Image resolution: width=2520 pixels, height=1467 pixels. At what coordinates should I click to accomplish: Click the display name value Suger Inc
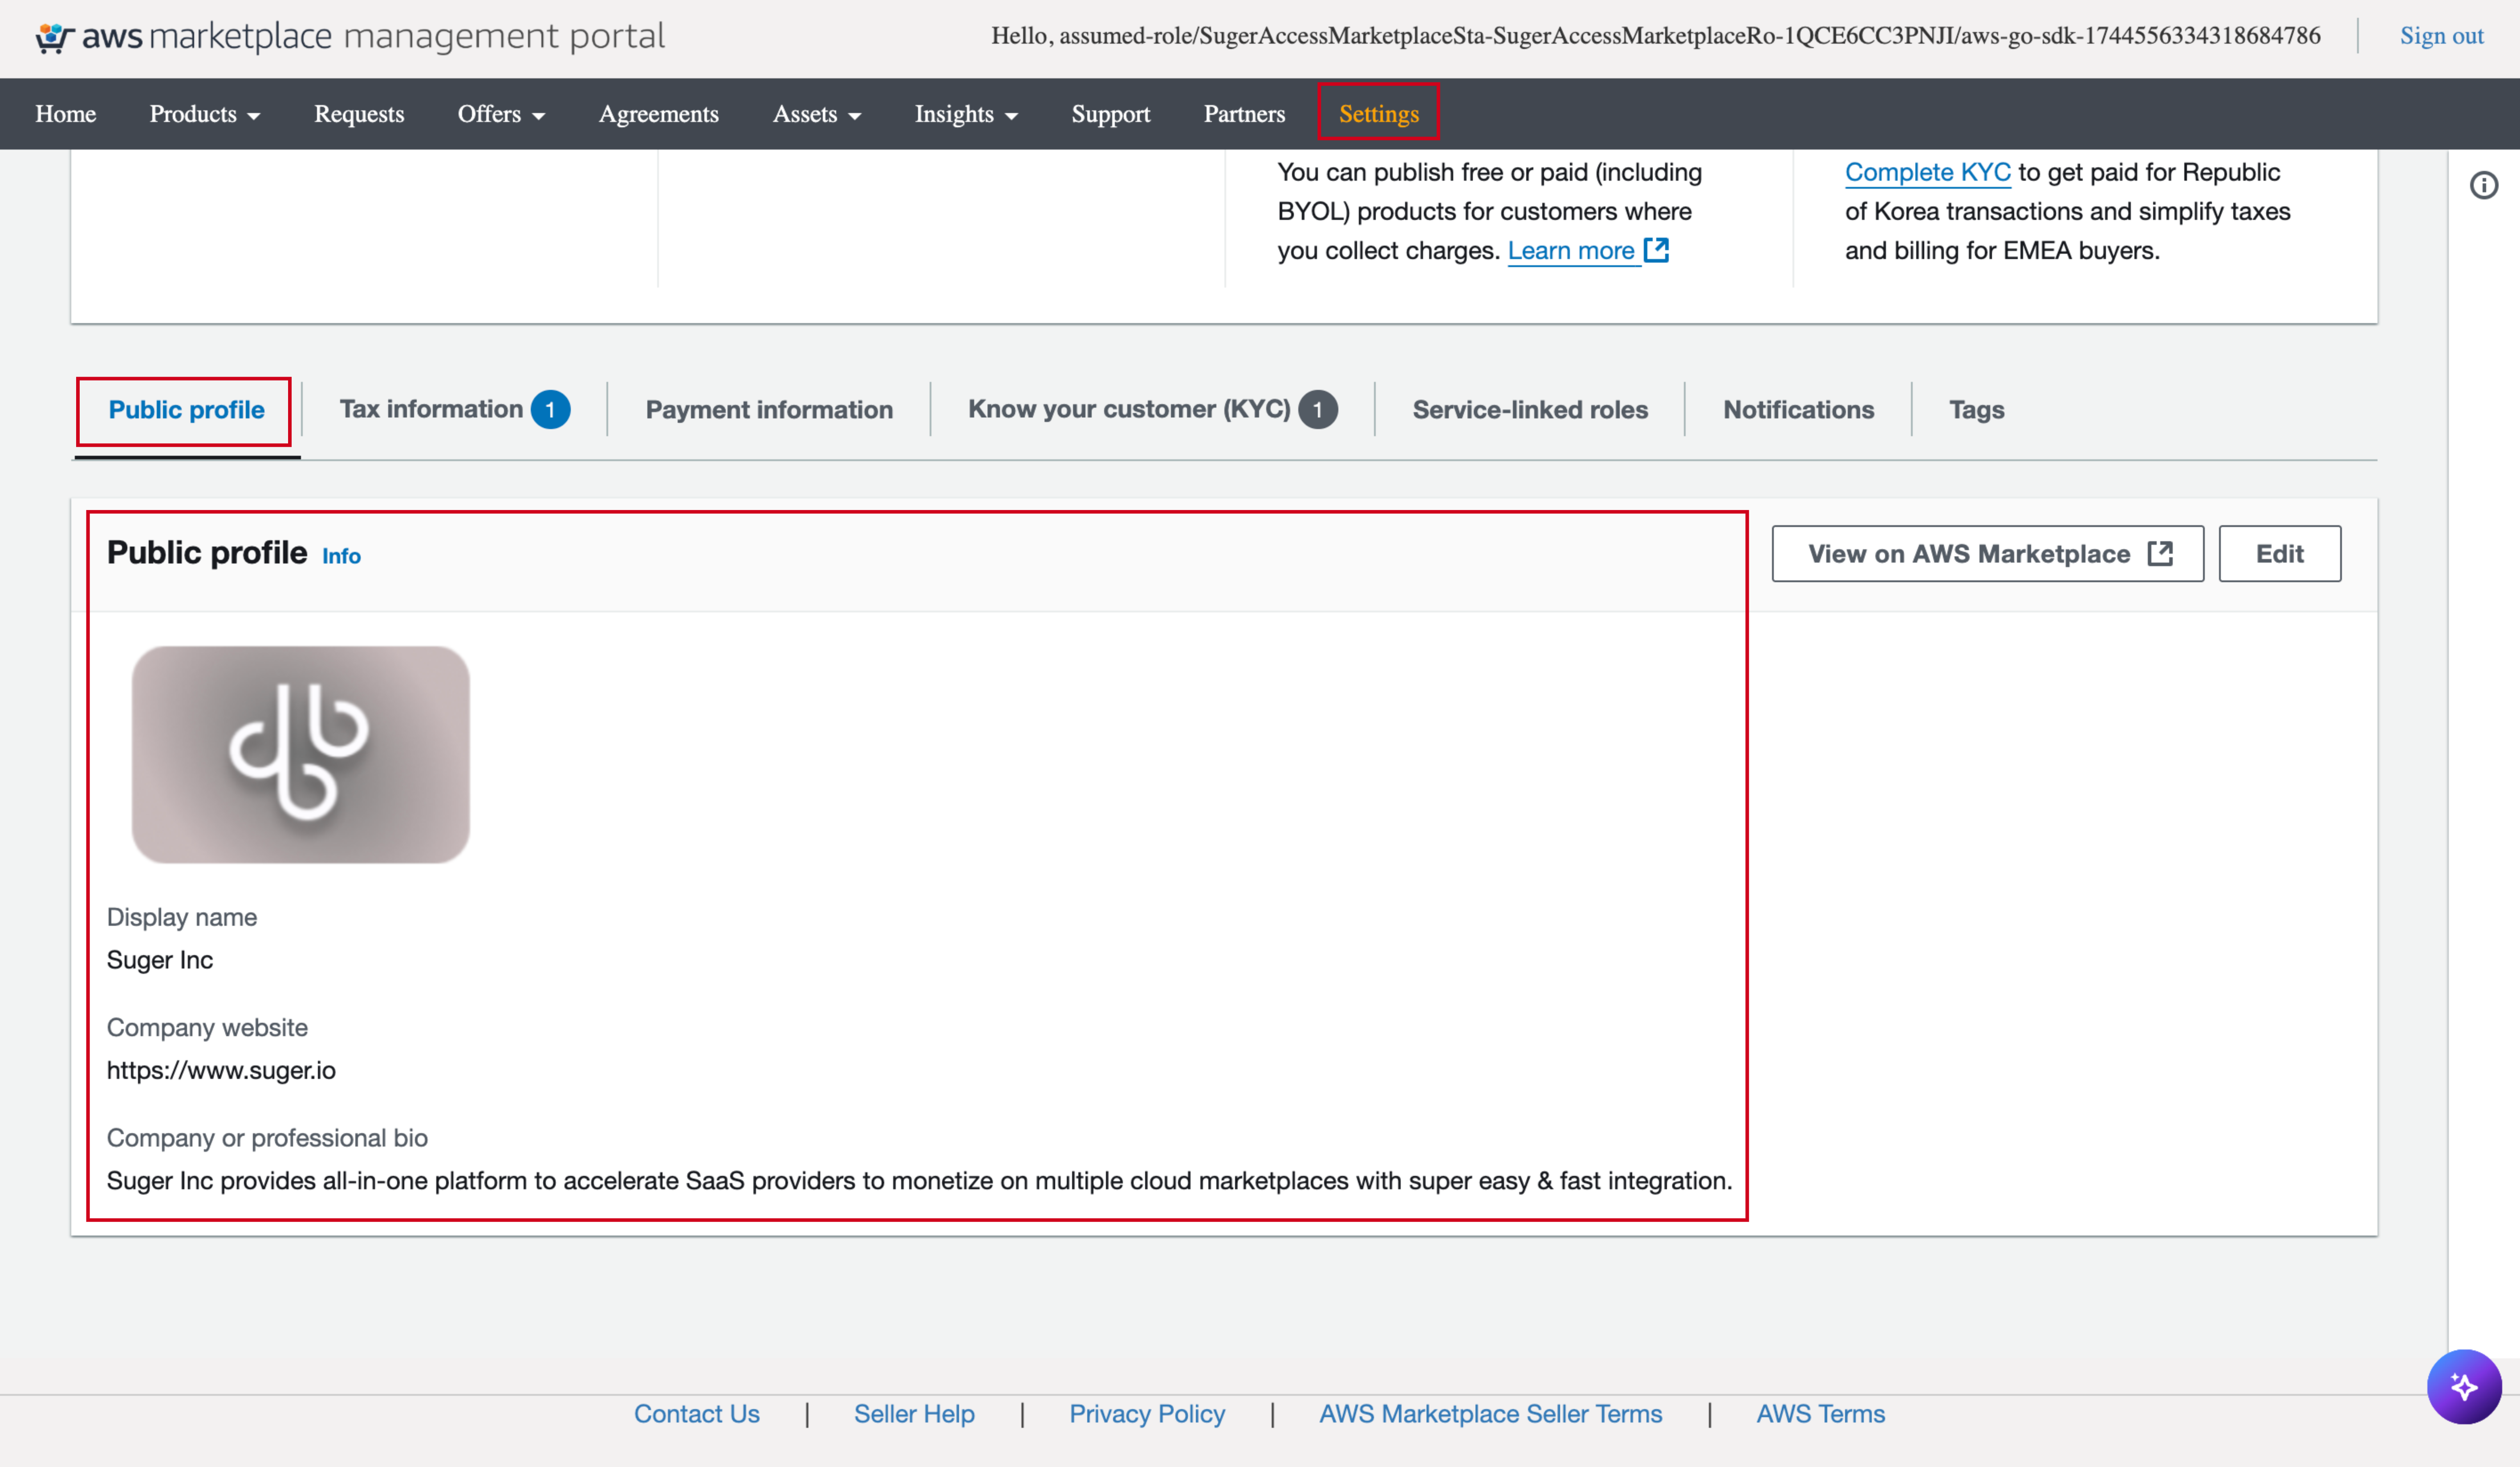(160, 960)
